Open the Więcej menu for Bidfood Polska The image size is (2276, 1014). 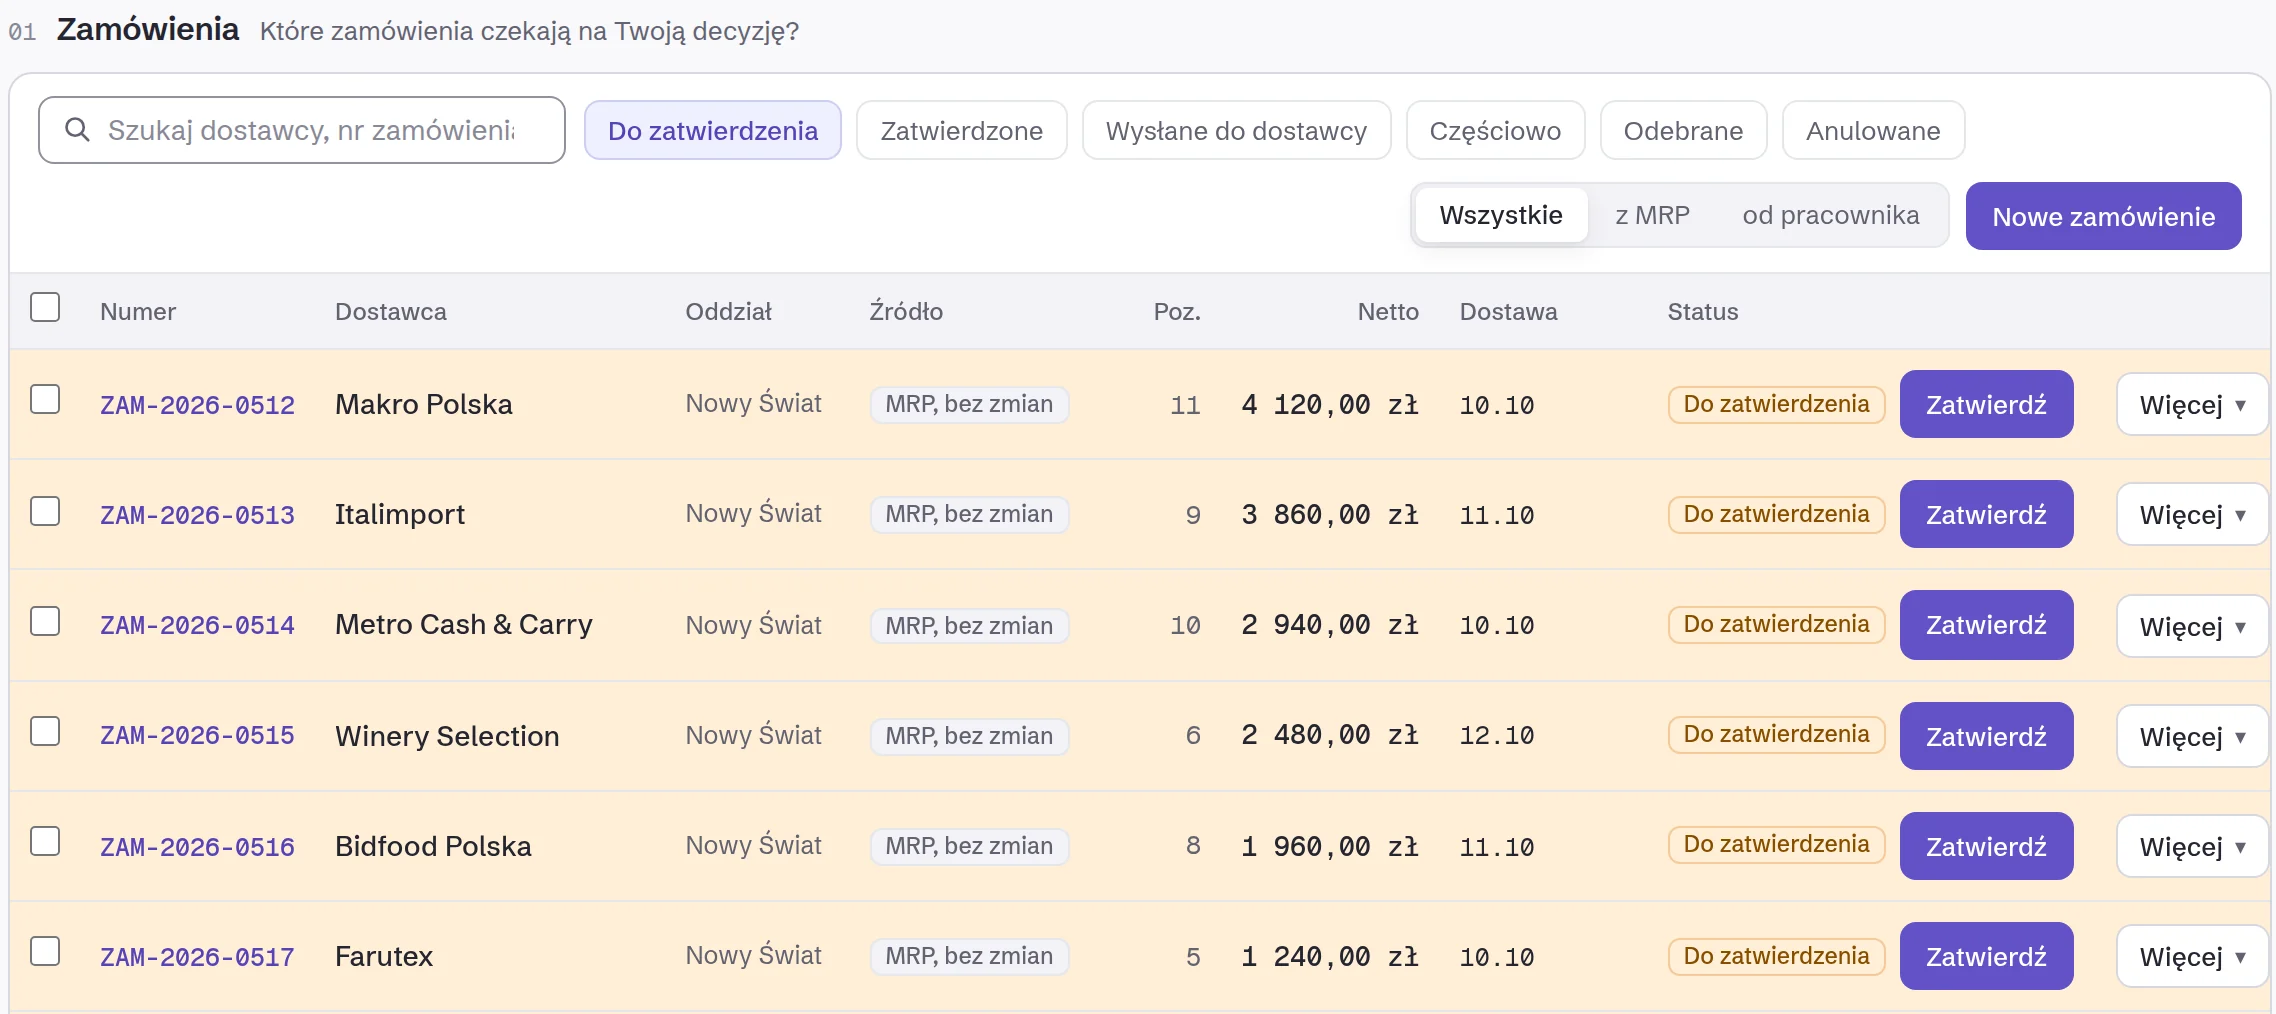click(2192, 846)
